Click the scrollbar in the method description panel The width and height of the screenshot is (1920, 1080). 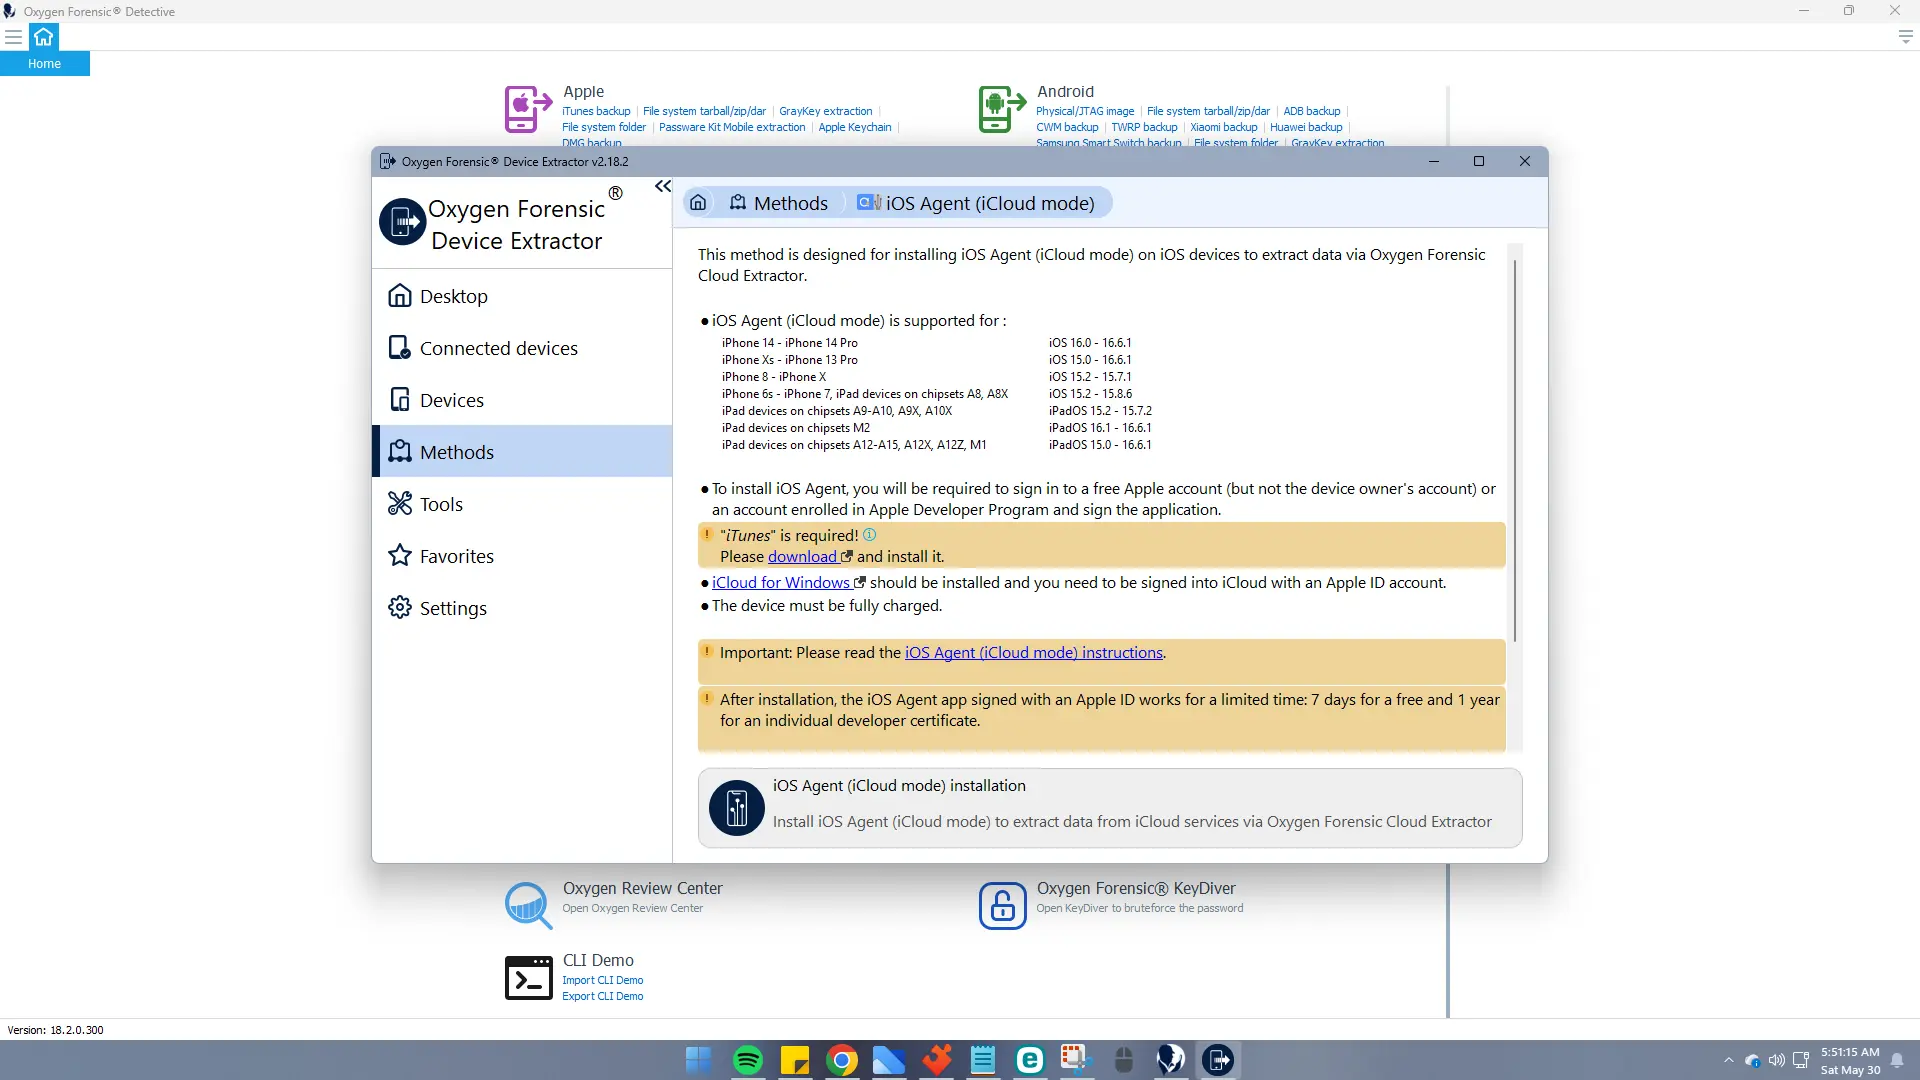pos(1515,450)
